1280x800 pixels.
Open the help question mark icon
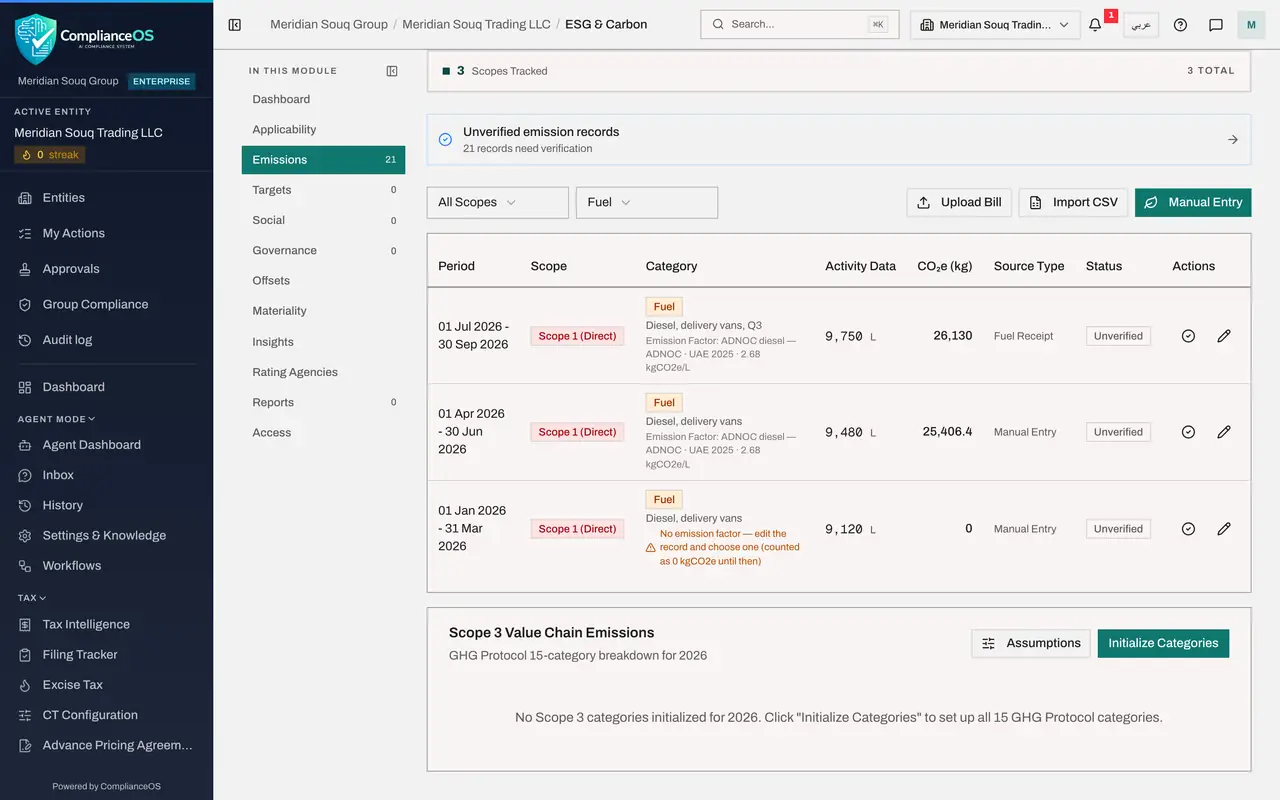1180,25
